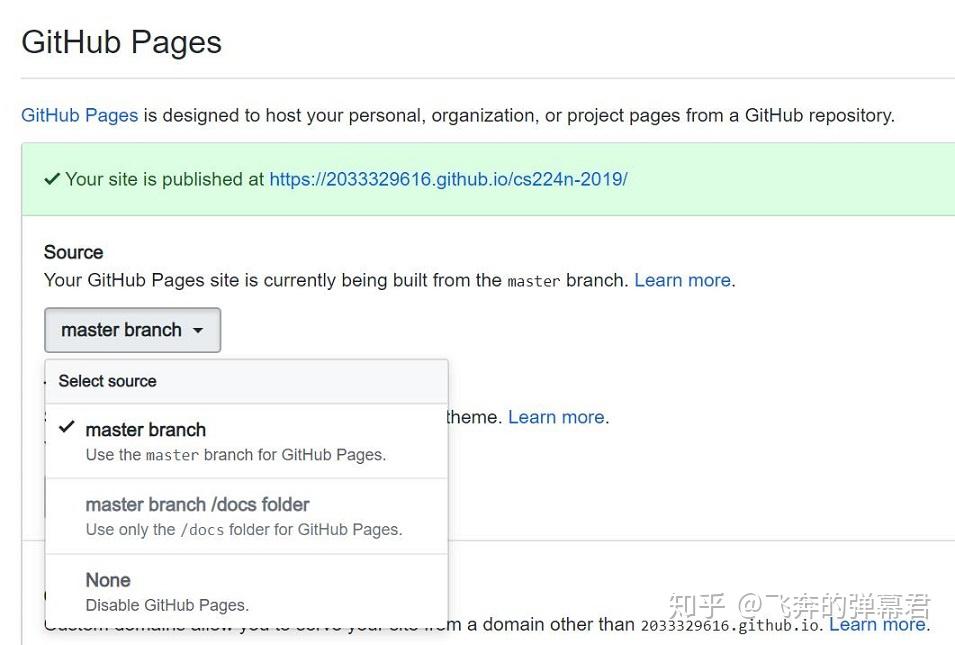Click the Zhihu logo watermark
Image resolution: width=955 pixels, height=645 pixels.
[x=697, y=606]
